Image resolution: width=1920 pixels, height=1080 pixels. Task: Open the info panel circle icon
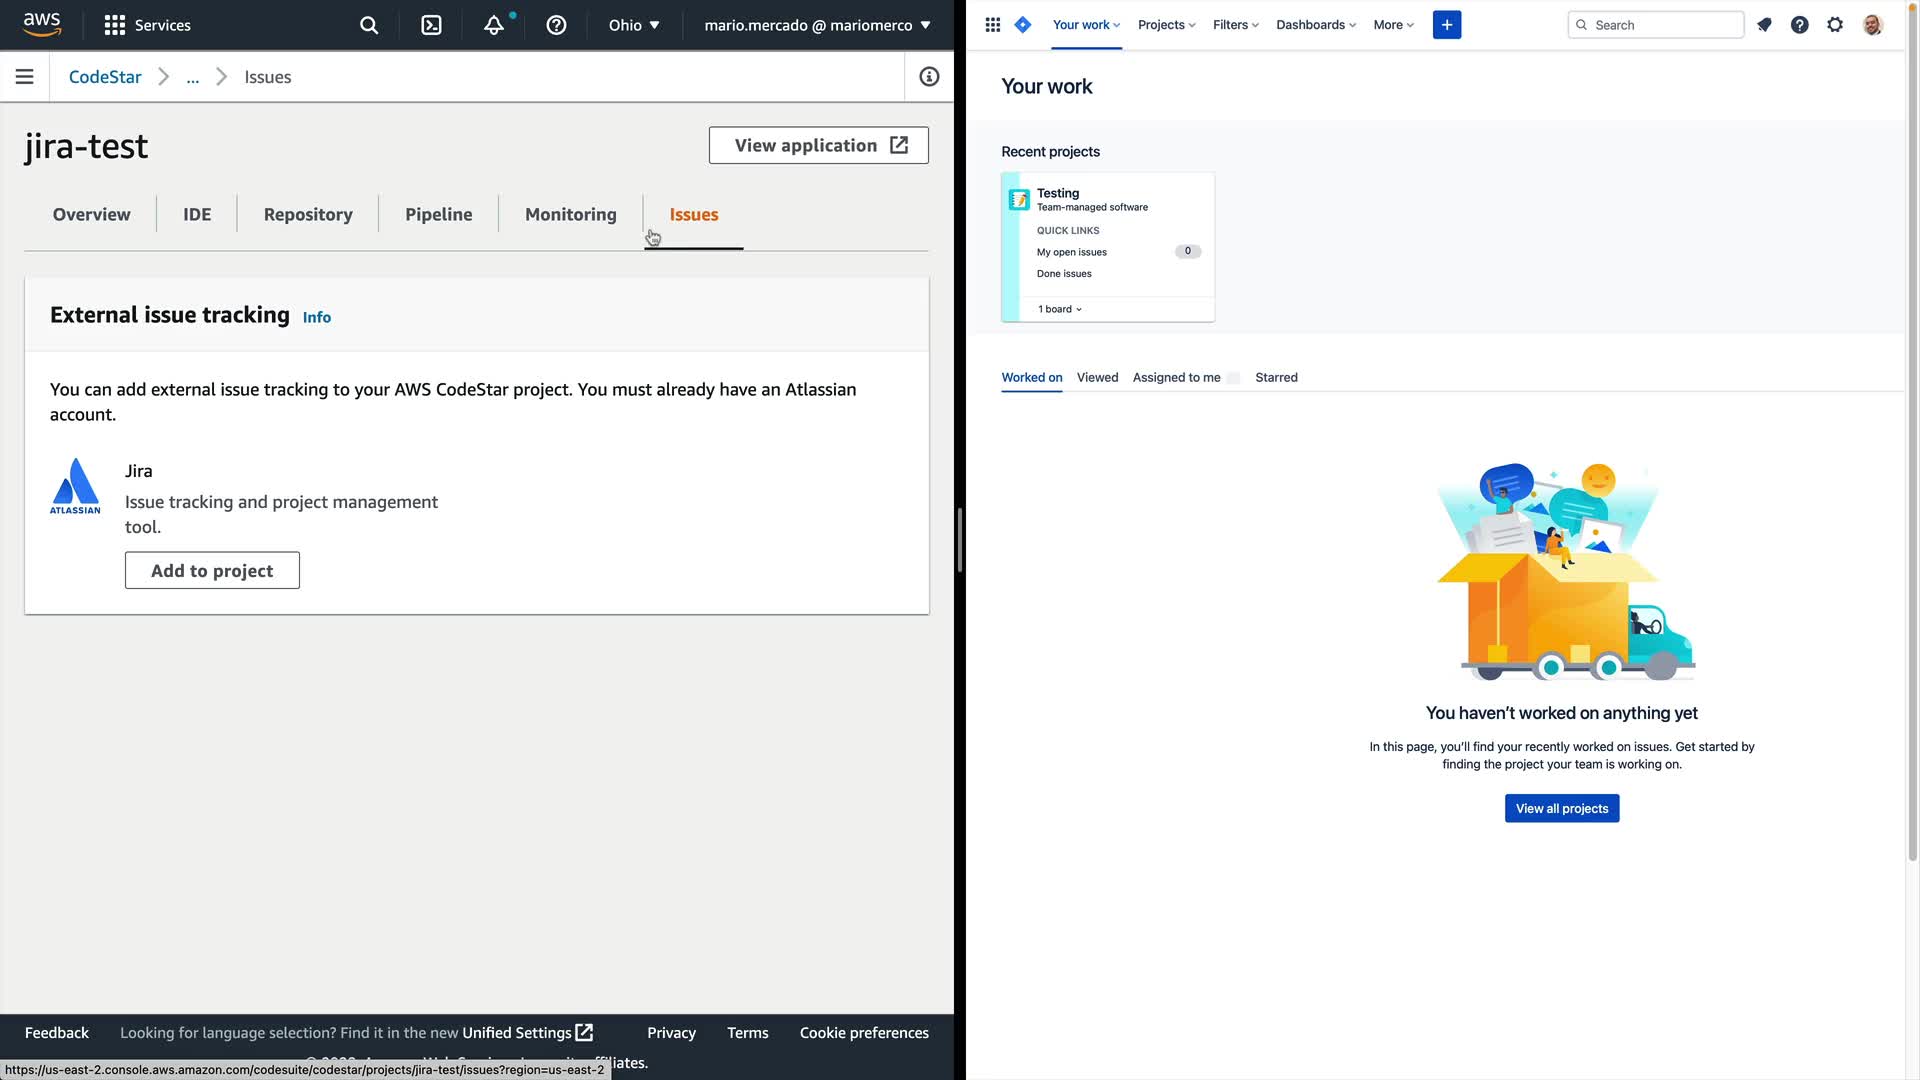click(929, 77)
